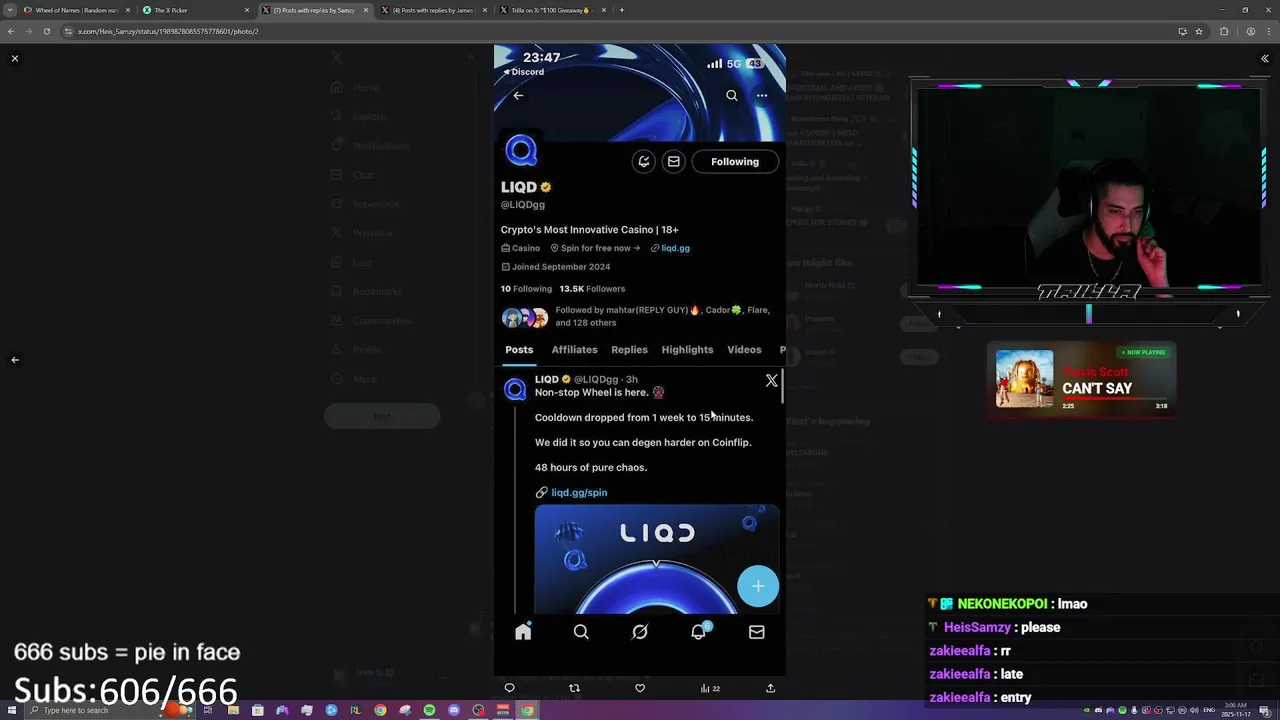This screenshot has width=1280, height=720.
Task: Tap the messages envelope in the bottom bar
Action: click(x=757, y=632)
